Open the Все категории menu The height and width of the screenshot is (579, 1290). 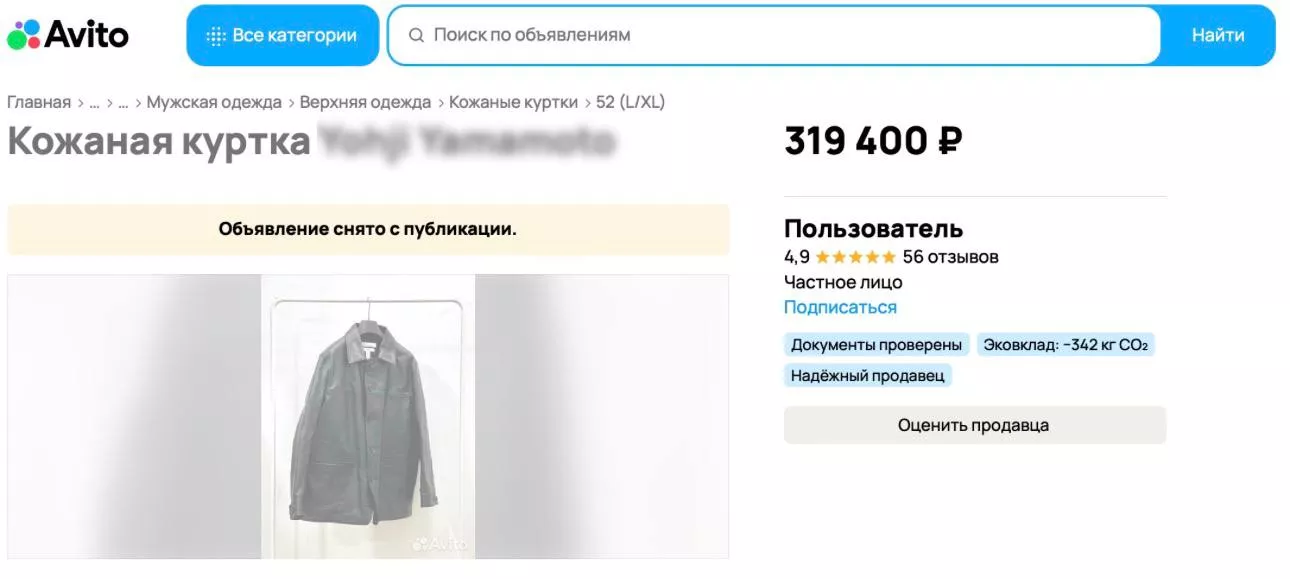point(283,36)
